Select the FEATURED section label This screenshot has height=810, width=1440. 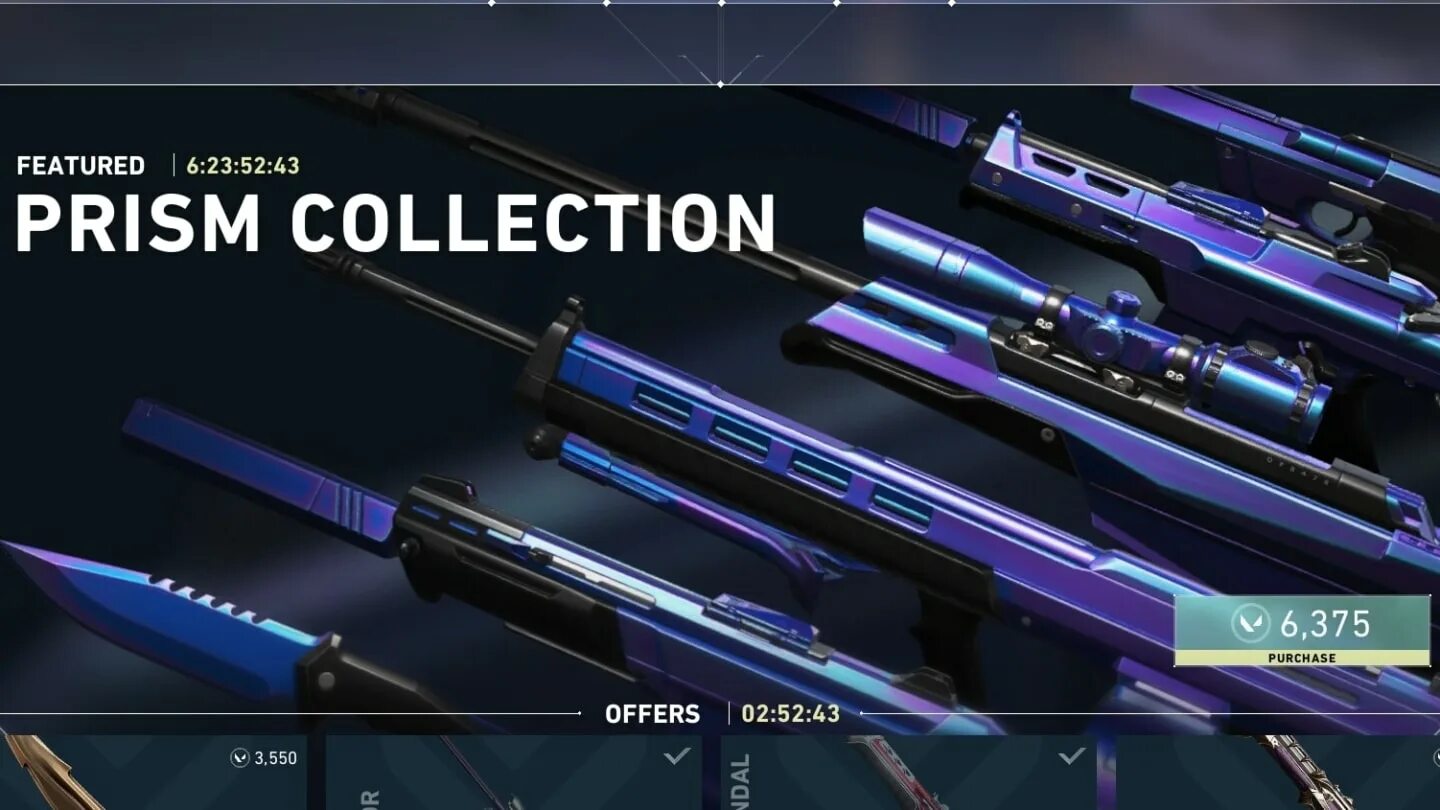click(x=81, y=165)
